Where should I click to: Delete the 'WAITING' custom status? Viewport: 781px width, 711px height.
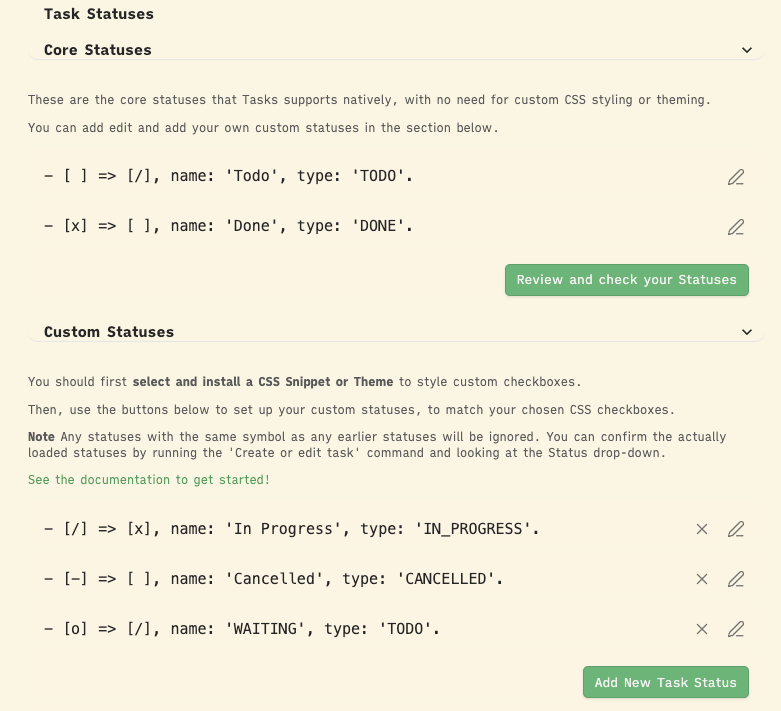tap(702, 629)
